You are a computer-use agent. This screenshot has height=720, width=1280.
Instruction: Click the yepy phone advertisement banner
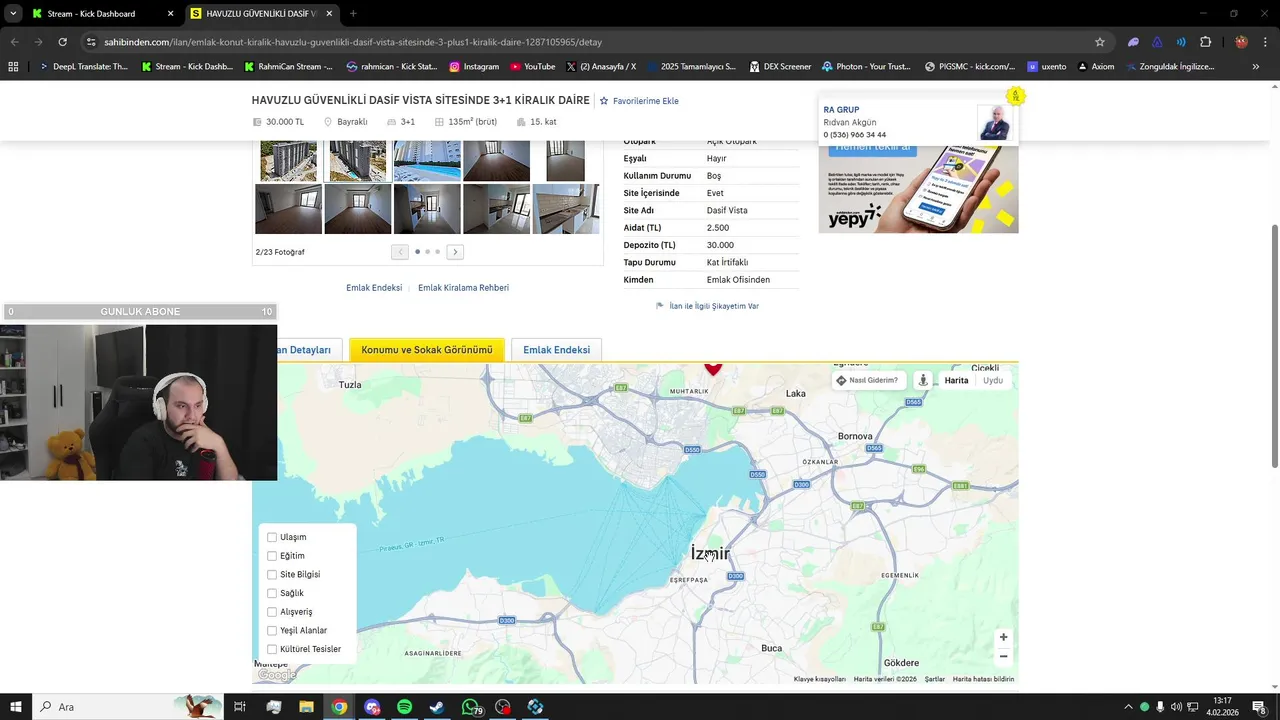coord(918,189)
